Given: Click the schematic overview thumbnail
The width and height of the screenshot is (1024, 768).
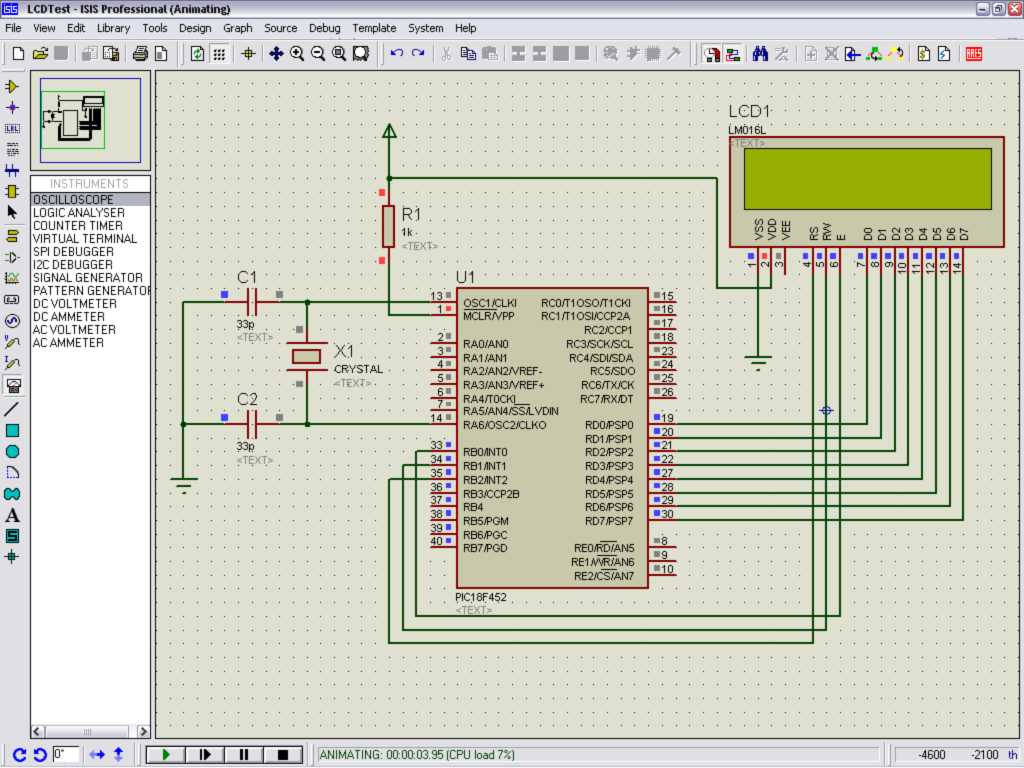Looking at the screenshot, I should [90, 120].
